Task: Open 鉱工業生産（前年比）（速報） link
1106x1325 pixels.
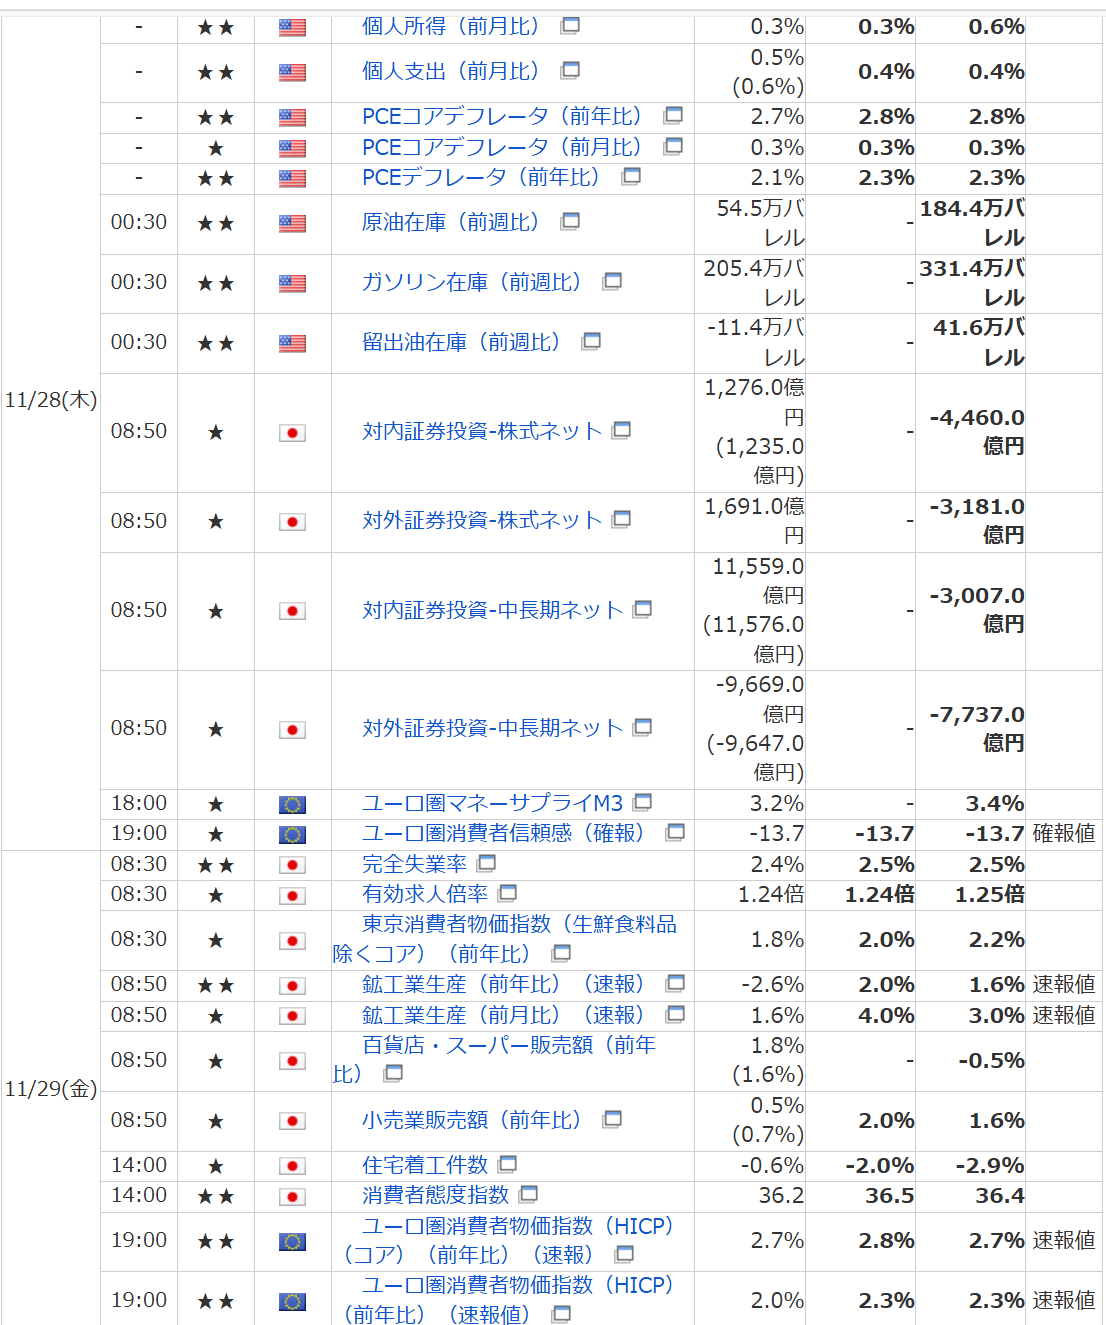Action: [x=503, y=984]
